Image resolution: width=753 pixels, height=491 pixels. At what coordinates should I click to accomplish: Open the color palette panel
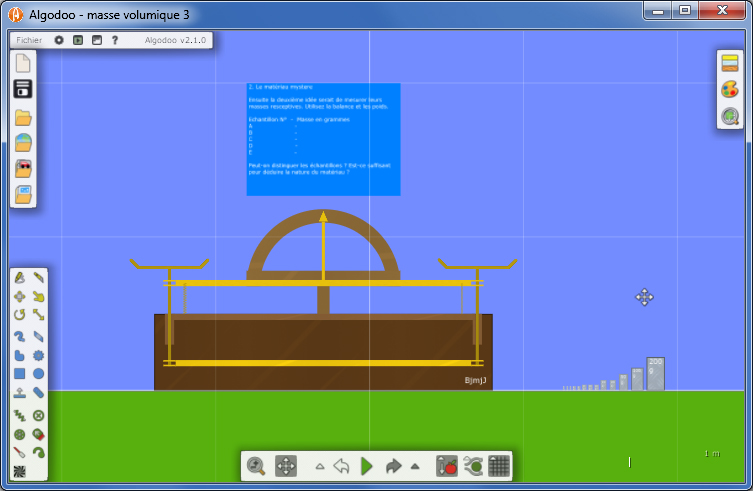point(730,90)
